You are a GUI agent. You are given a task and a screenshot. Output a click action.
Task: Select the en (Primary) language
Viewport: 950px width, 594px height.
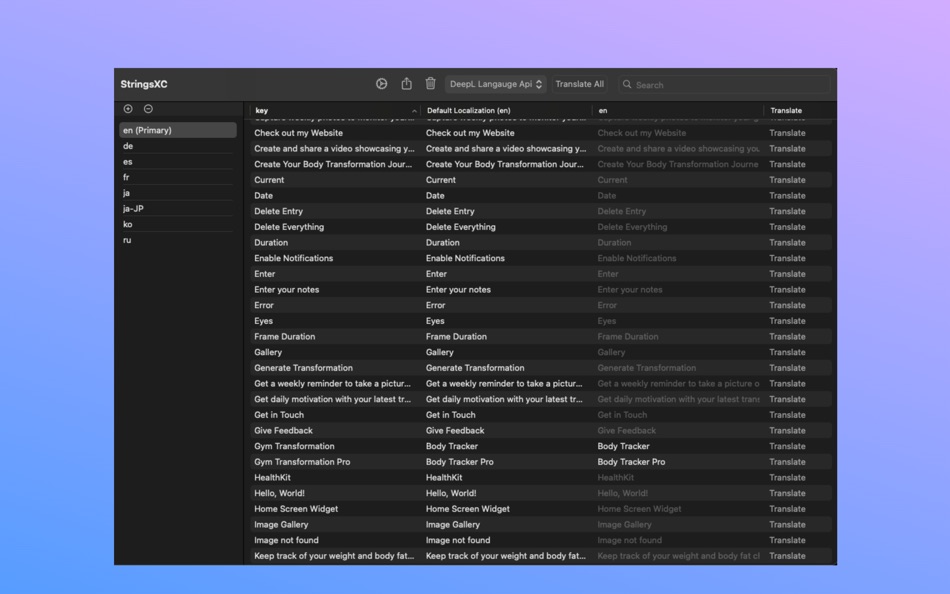click(178, 130)
